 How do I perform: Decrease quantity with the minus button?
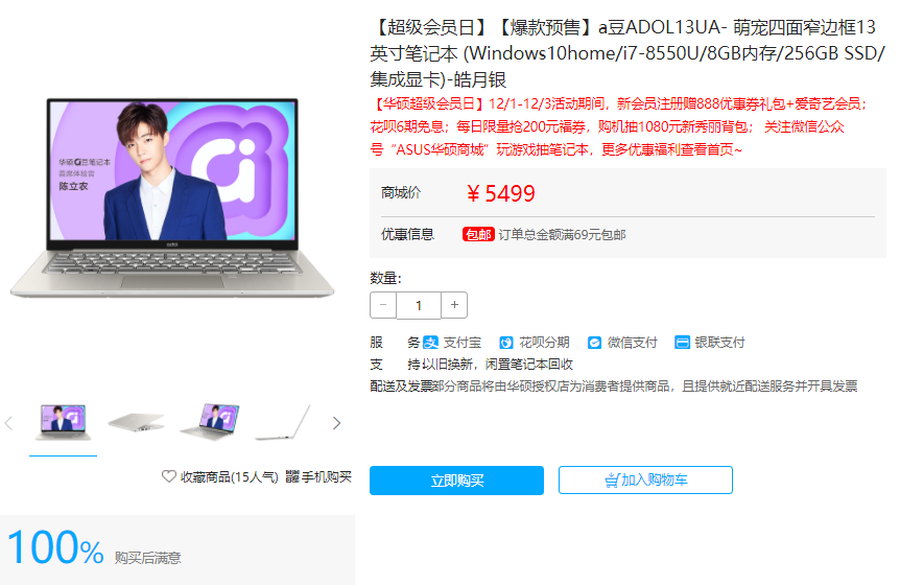pyautogui.click(x=383, y=305)
